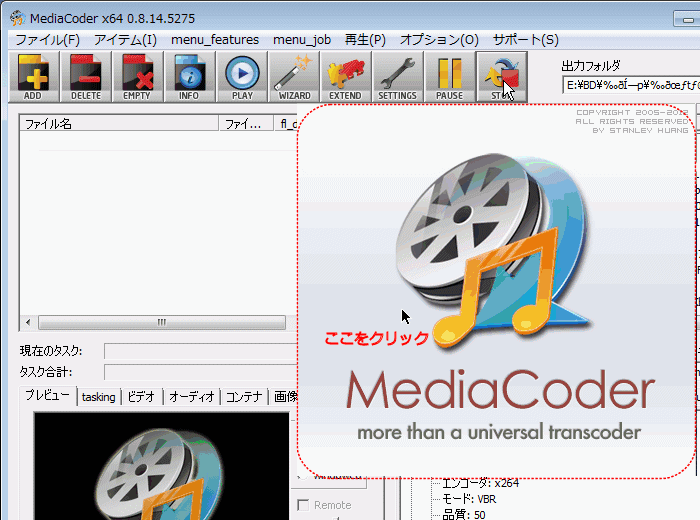This screenshot has height=520, width=700.
Task: Click the PAUSE toolbar icon
Action: (450, 77)
